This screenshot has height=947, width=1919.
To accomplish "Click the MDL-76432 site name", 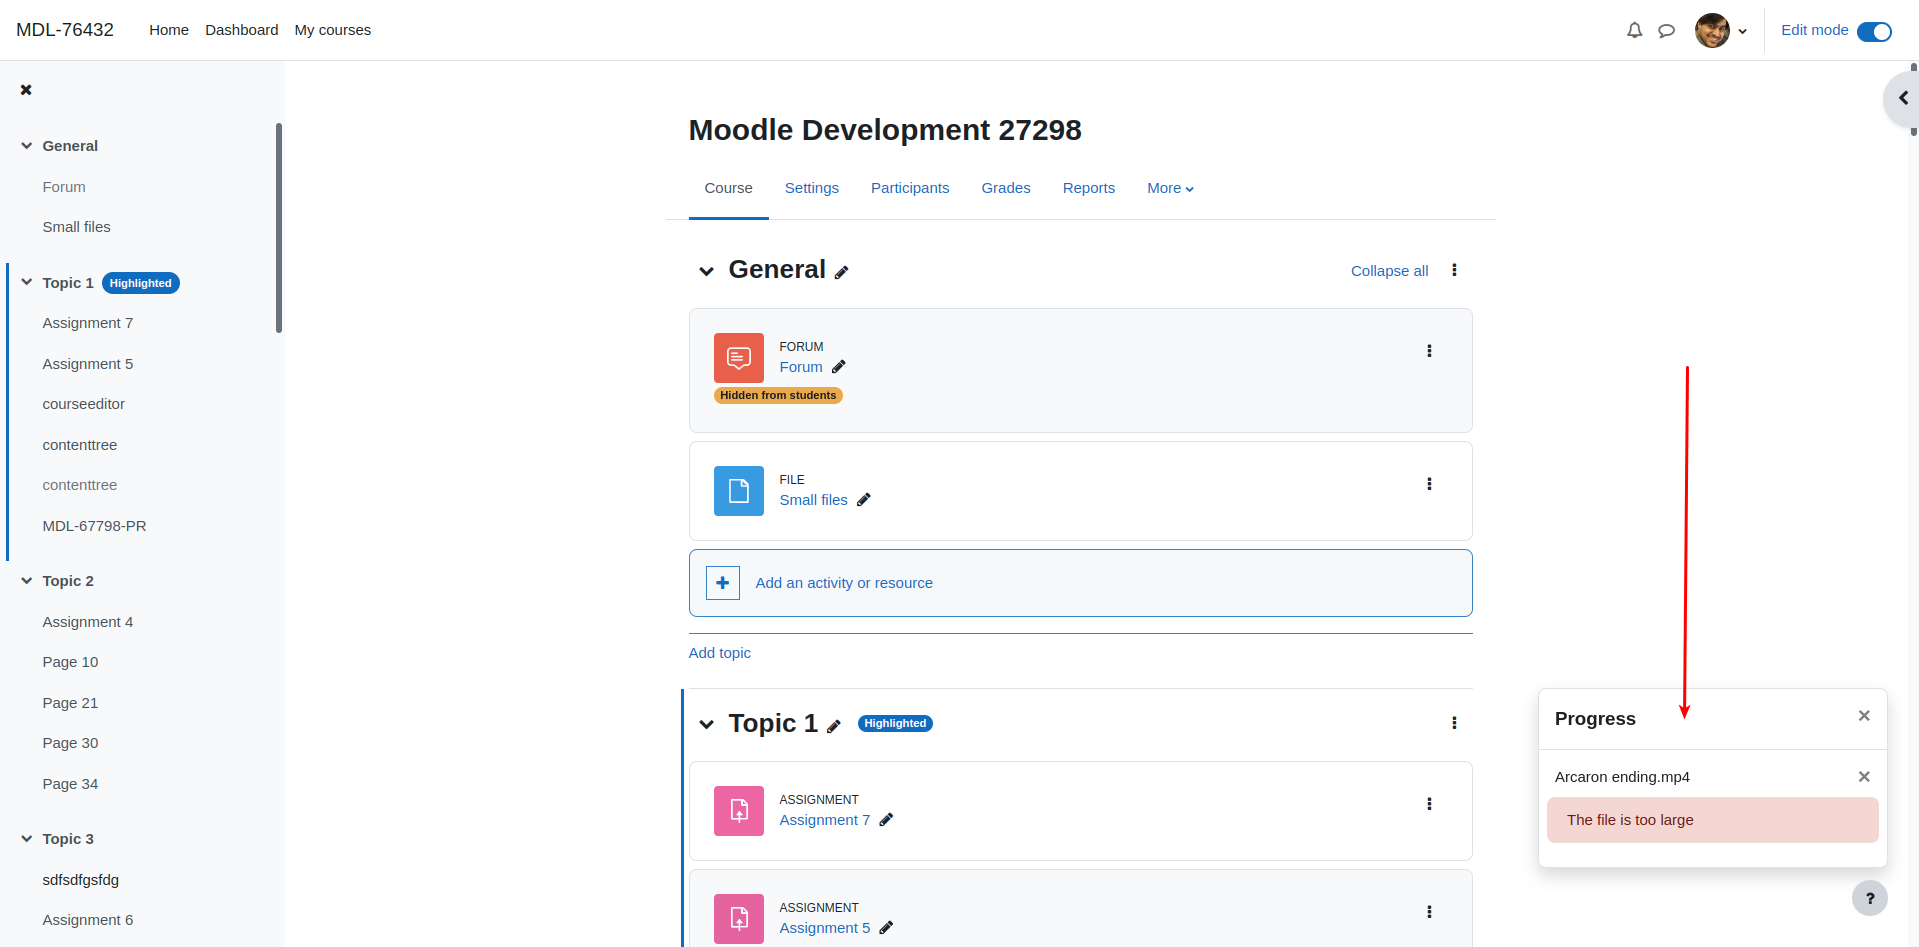I will (x=65, y=30).
